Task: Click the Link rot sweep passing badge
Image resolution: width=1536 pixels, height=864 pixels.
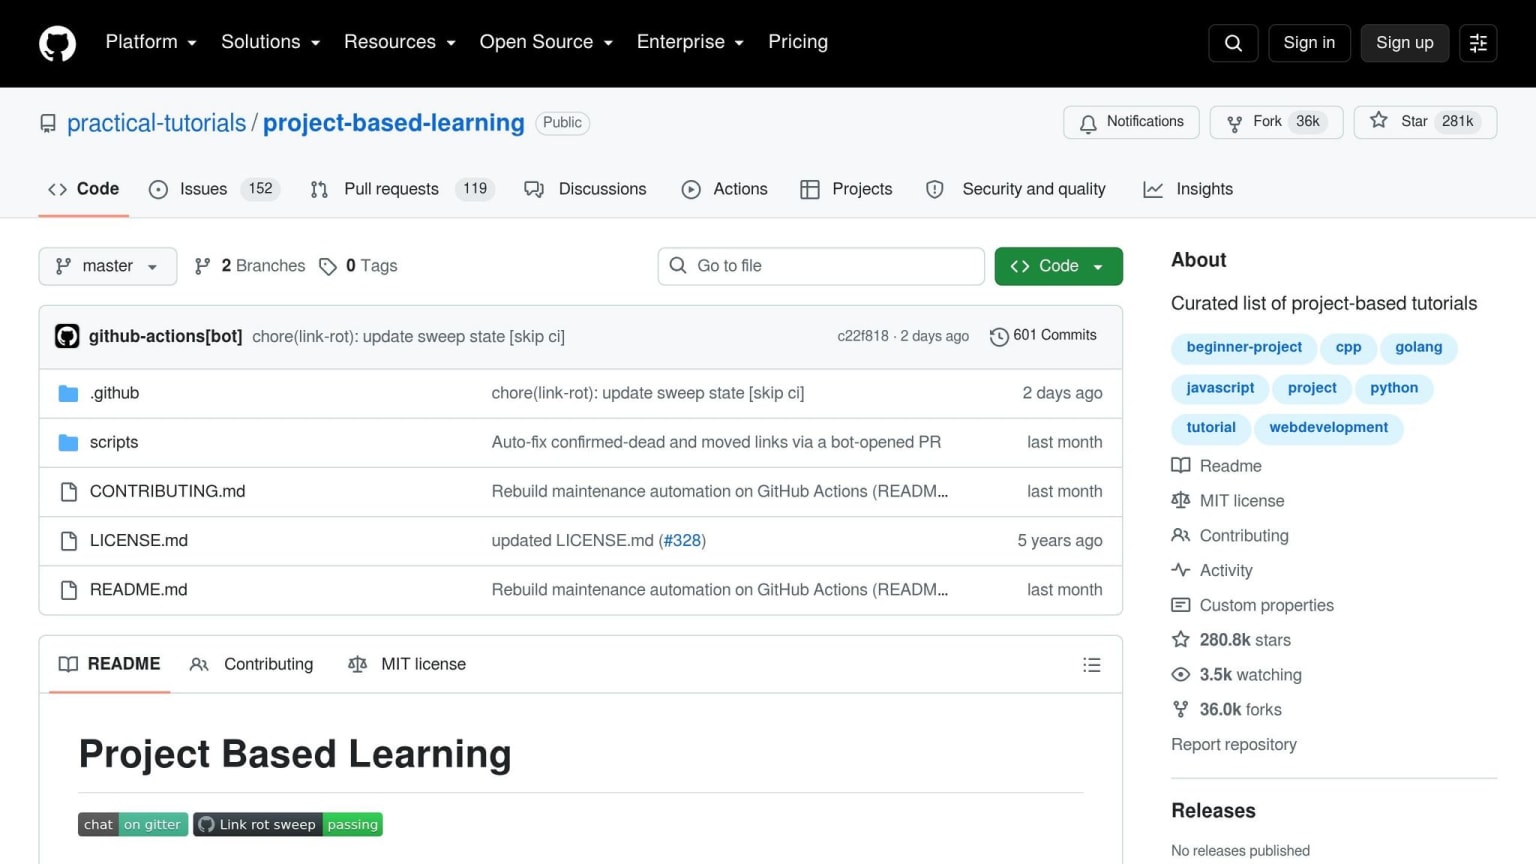Action: point(288,824)
